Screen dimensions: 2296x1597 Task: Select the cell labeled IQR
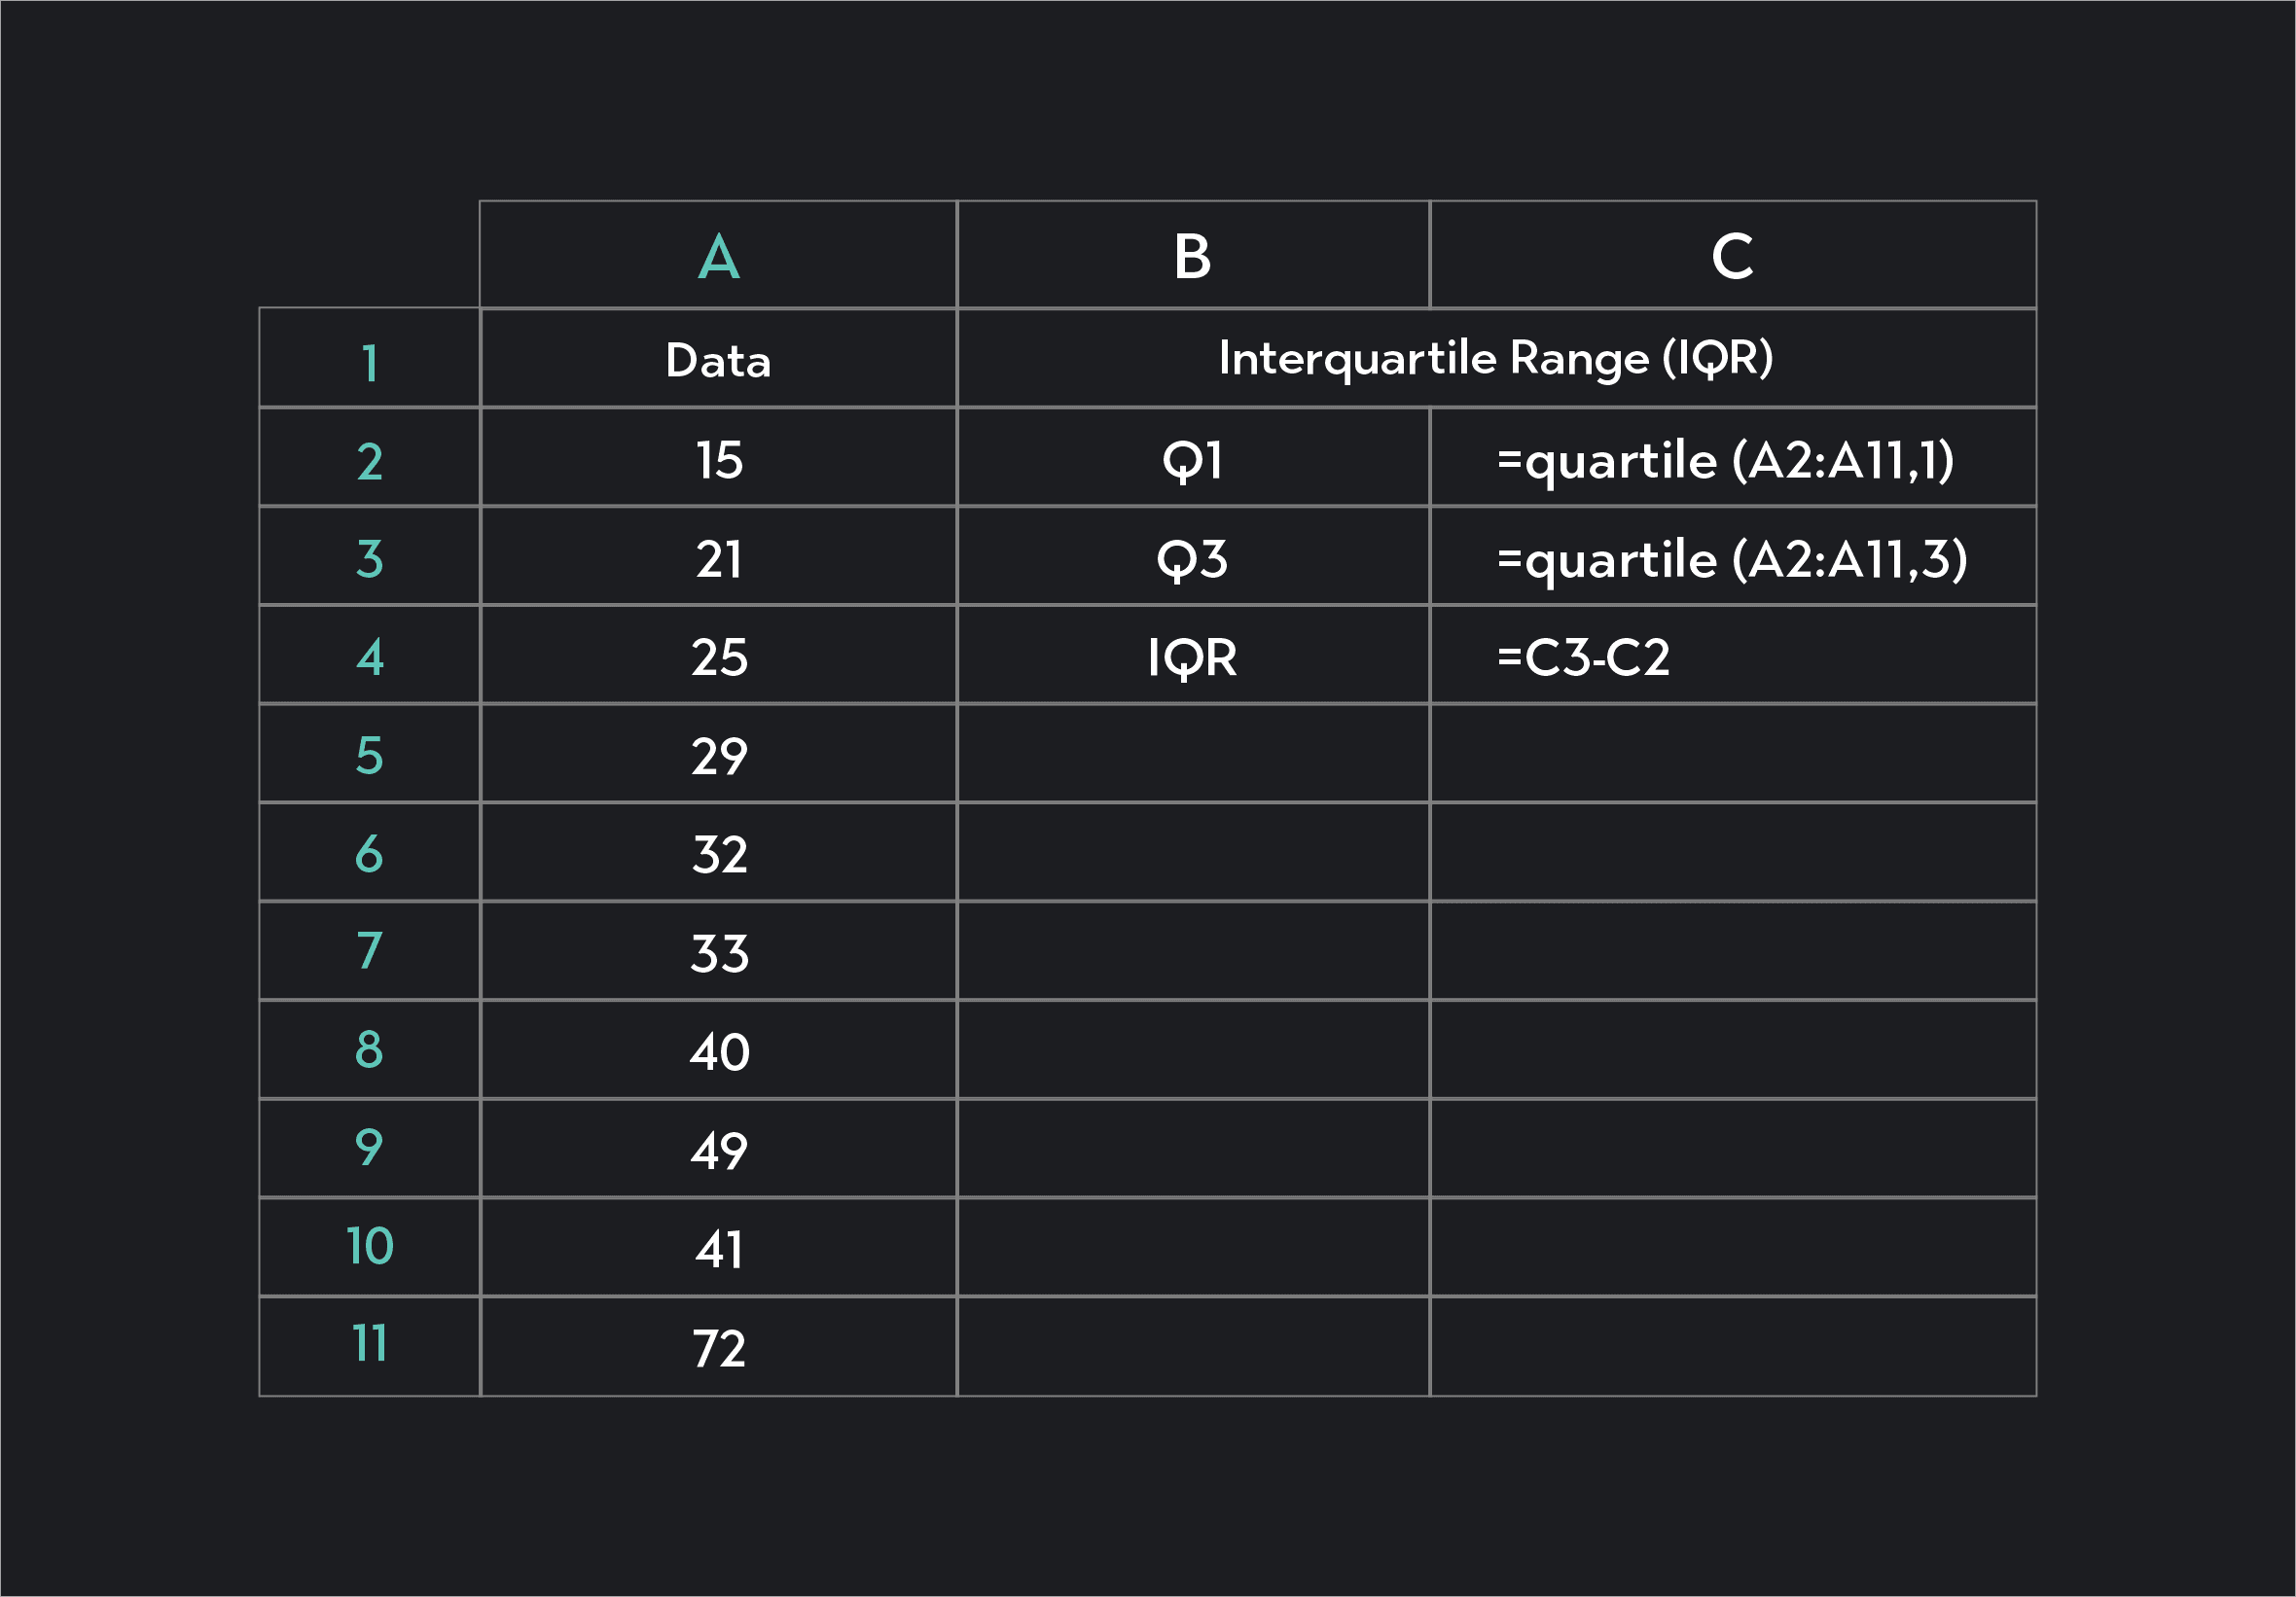click(x=1193, y=658)
